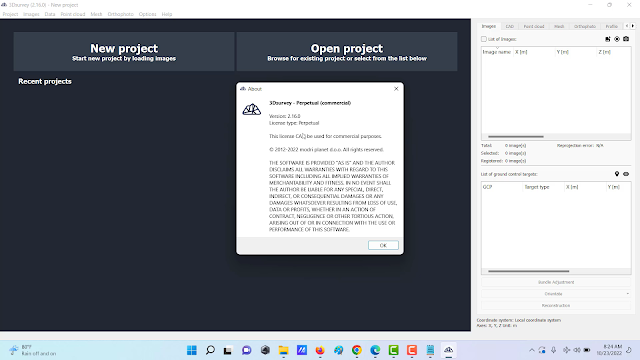
Task: Click the battery tray icon
Action: (x=587, y=350)
